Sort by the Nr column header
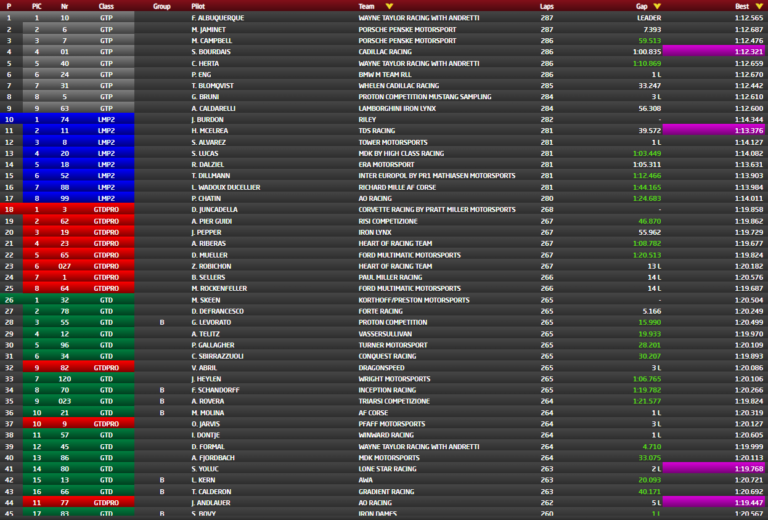Screen dimensions: 768x520 click(x=65, y=6)
